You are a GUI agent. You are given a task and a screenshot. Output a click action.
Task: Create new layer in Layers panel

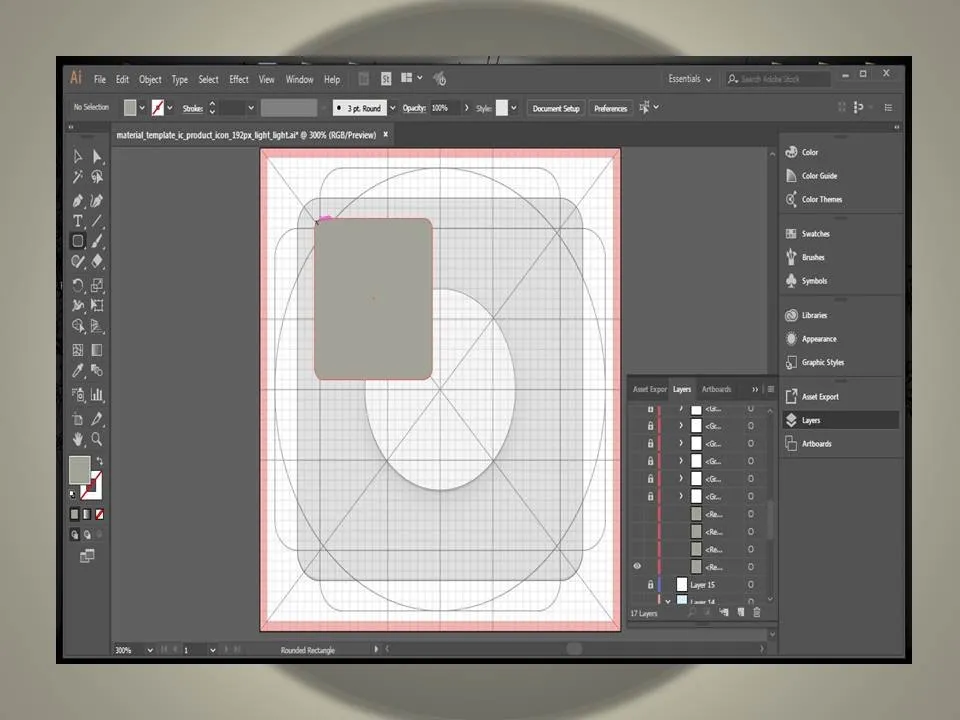741,612
